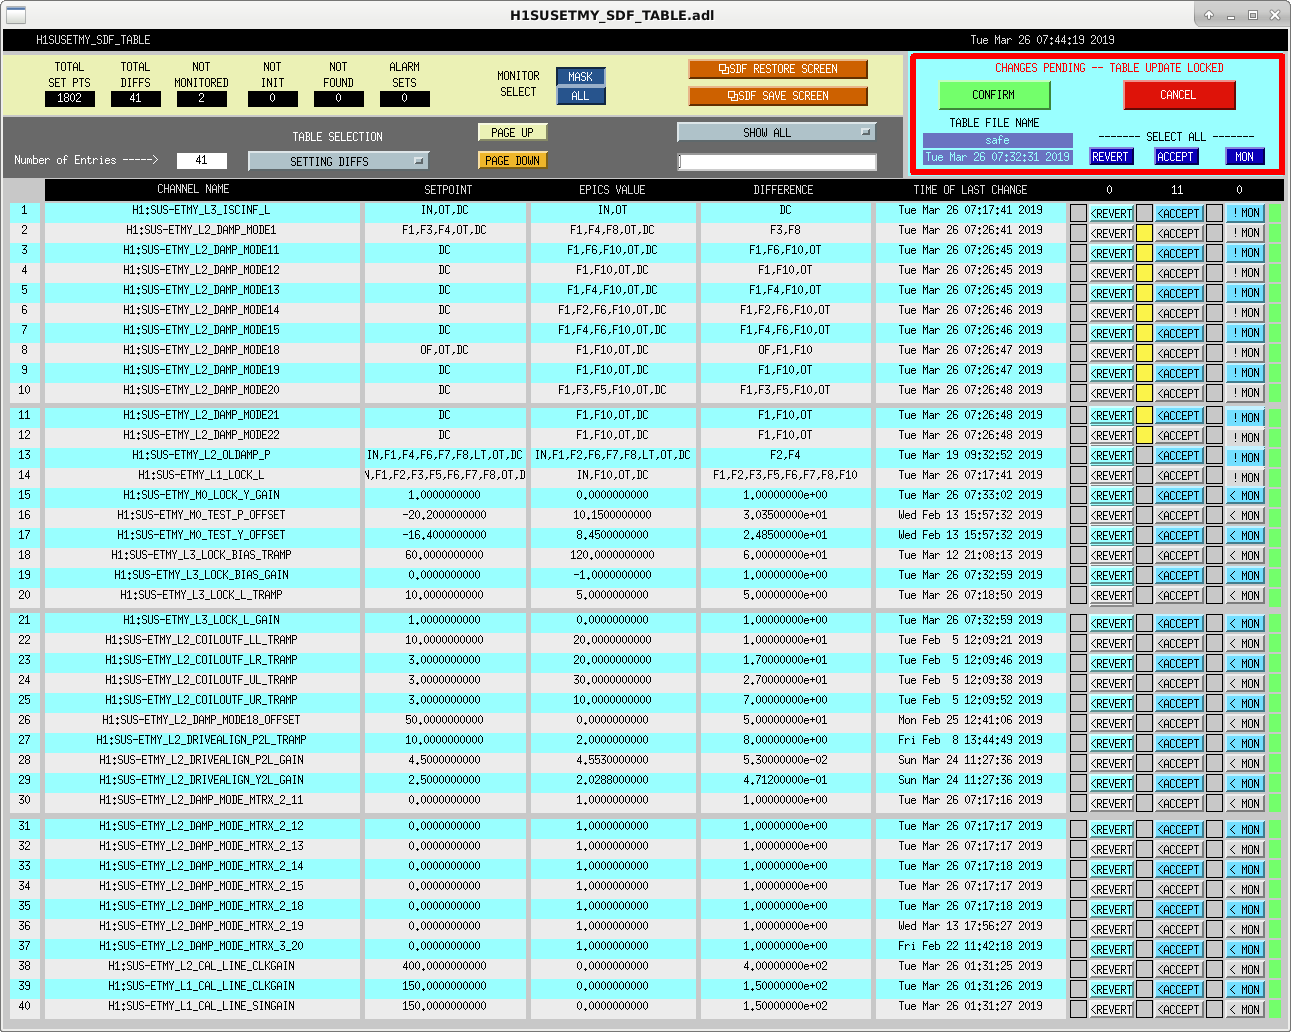The height and width of the screenshot is (1032, 1291).
Task: Go to previous page with PAGE UP
Action: click(x=512, y=132)
